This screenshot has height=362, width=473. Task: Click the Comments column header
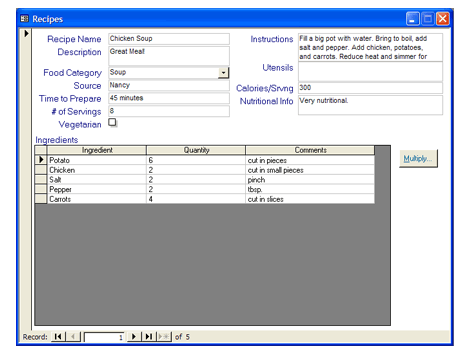click(x=310, y=150)
